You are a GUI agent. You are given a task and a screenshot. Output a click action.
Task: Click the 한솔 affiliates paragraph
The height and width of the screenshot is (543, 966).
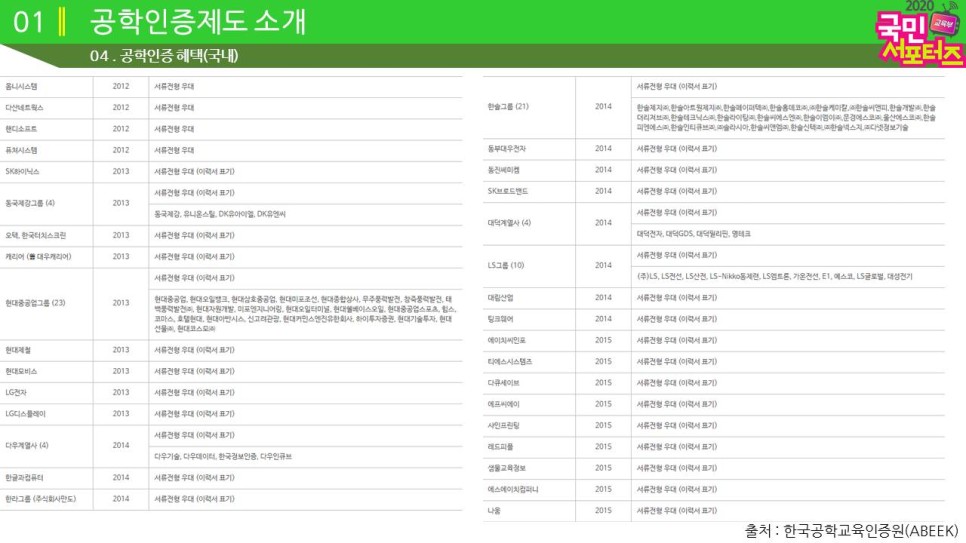(786, 117)
